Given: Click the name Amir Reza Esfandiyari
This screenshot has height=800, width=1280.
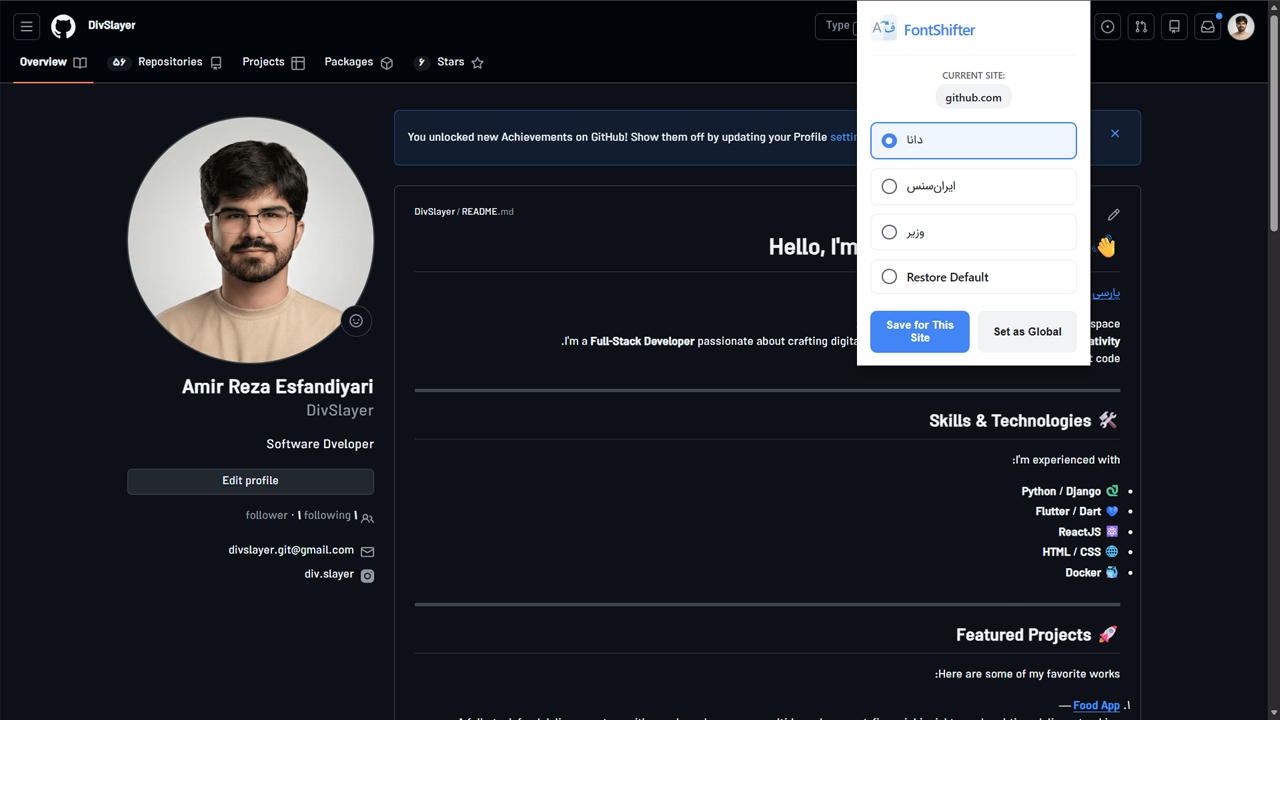Looking at the screenshot, I should pos(277,387).
